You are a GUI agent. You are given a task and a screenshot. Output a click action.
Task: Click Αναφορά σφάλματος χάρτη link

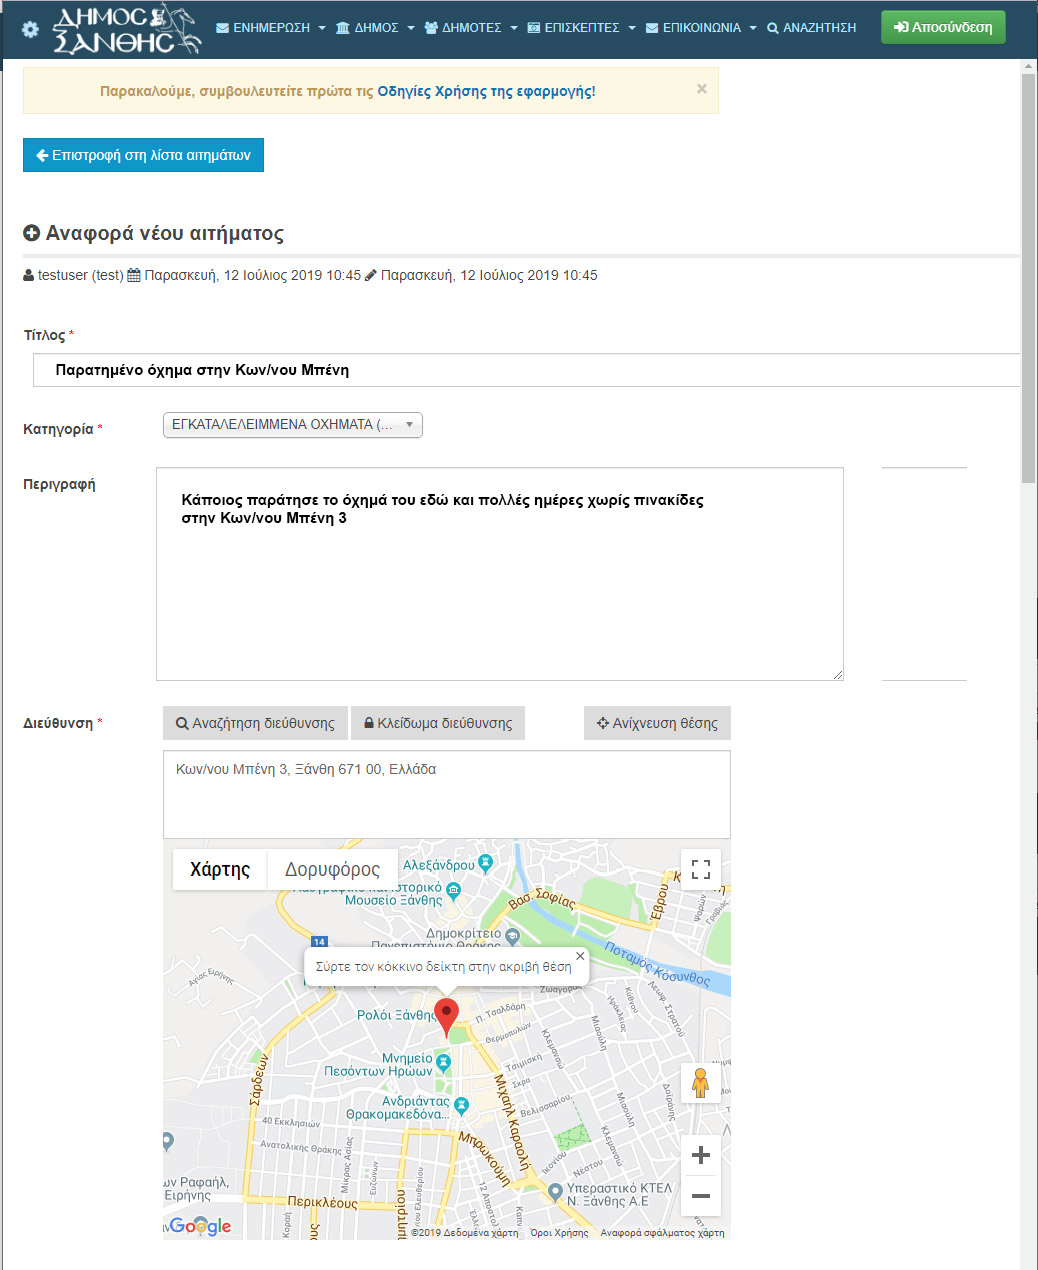point(662,1233)
